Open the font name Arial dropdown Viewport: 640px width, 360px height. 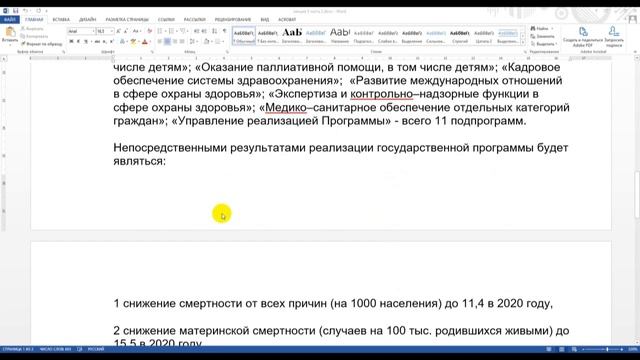click(x=93, y=31)
